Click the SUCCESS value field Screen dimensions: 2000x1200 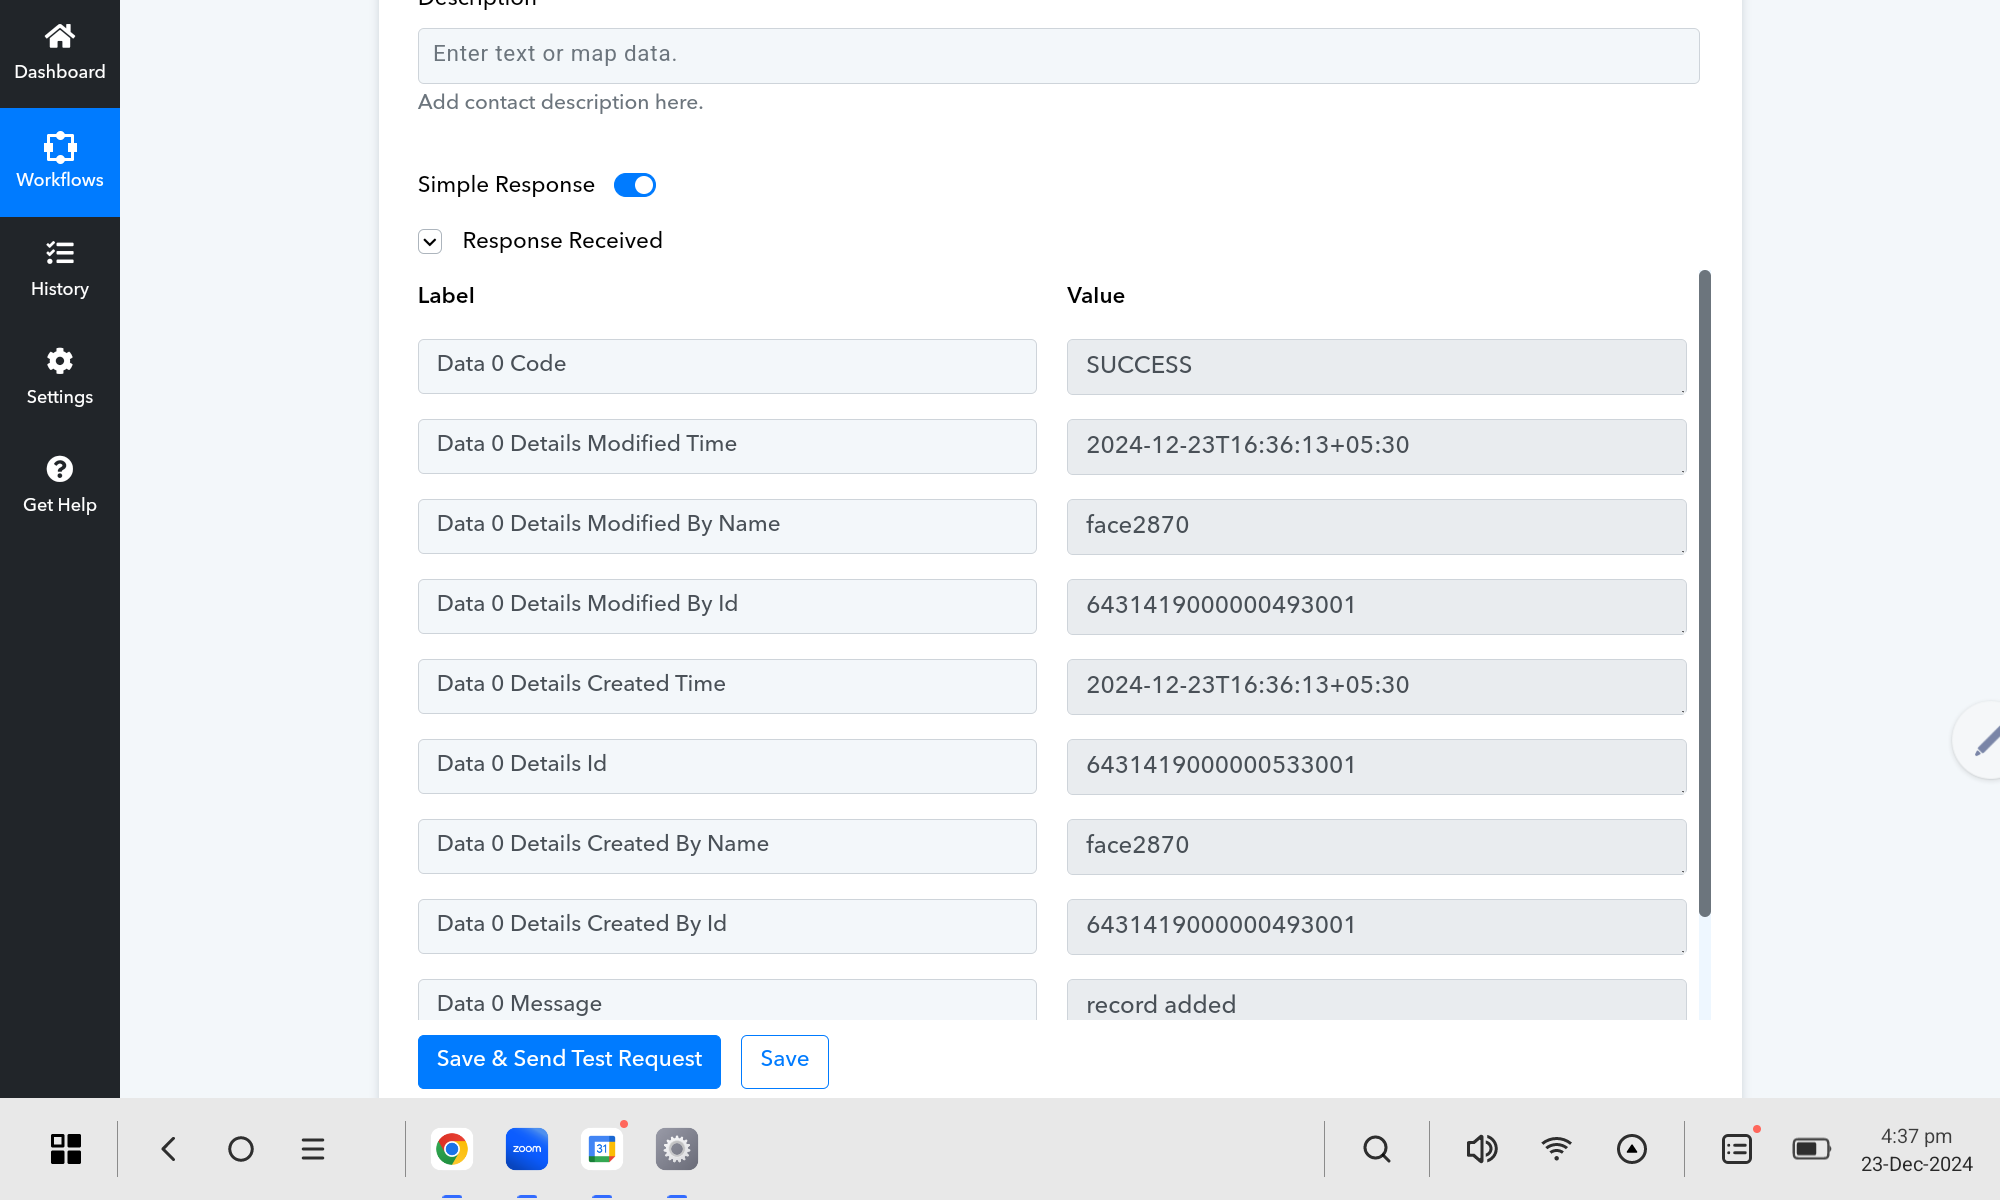click(x=1377, y=366)
